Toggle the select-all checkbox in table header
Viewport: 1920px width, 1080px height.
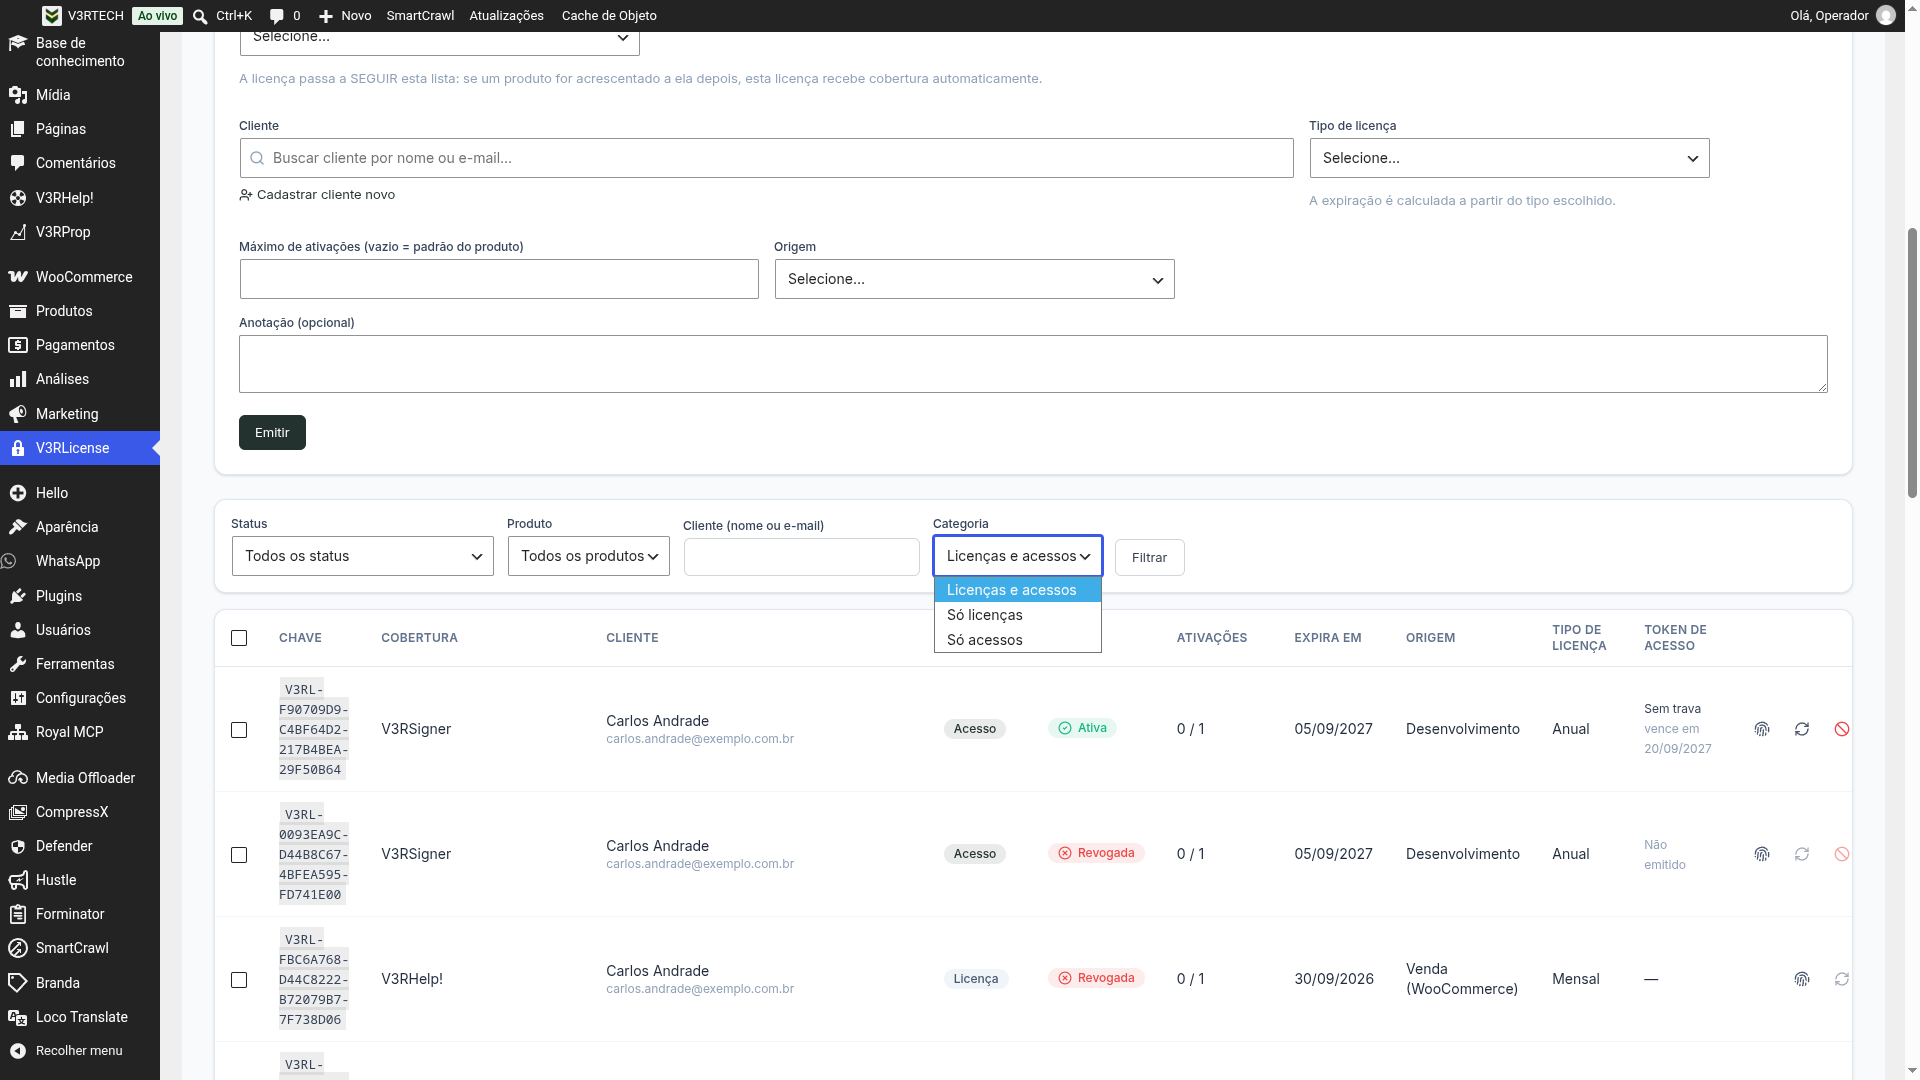tap(239, 638)
